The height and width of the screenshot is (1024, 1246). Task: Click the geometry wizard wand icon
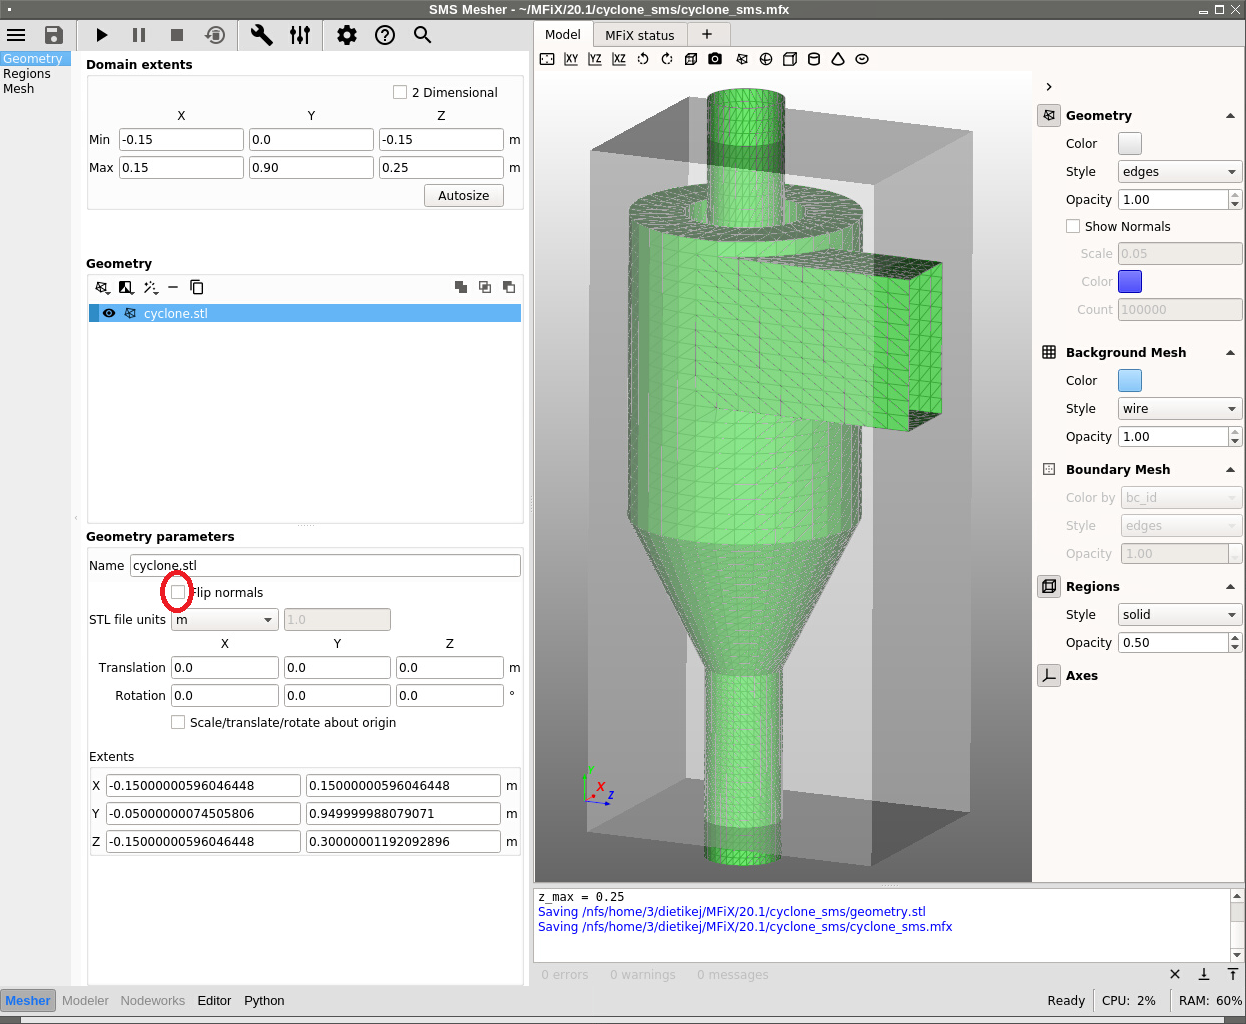click(x=150, y=288)
